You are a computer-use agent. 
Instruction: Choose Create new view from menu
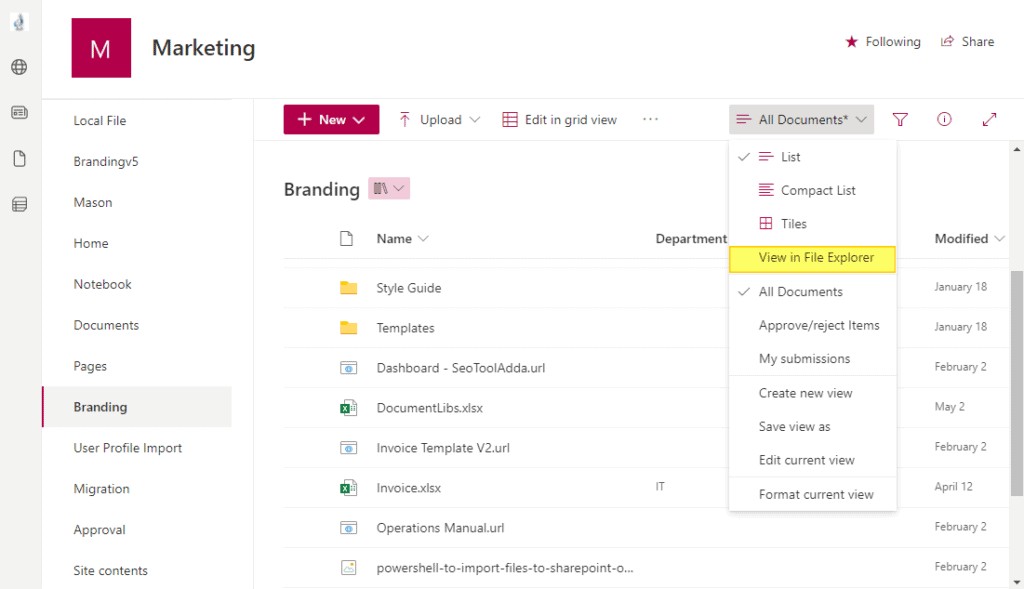(805, 393)
